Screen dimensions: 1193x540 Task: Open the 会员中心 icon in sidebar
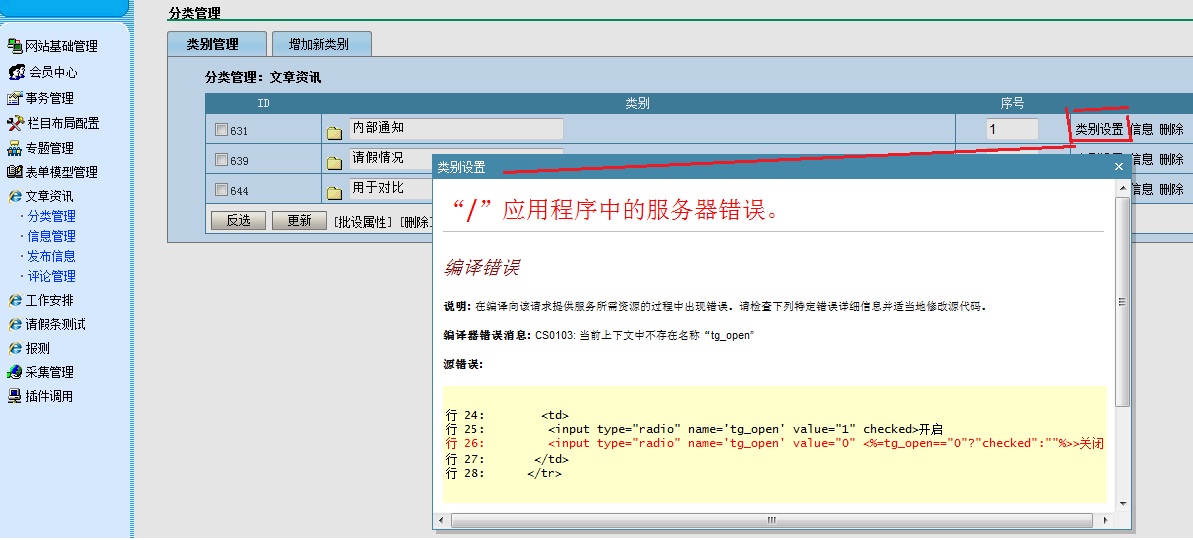point(16,72)
